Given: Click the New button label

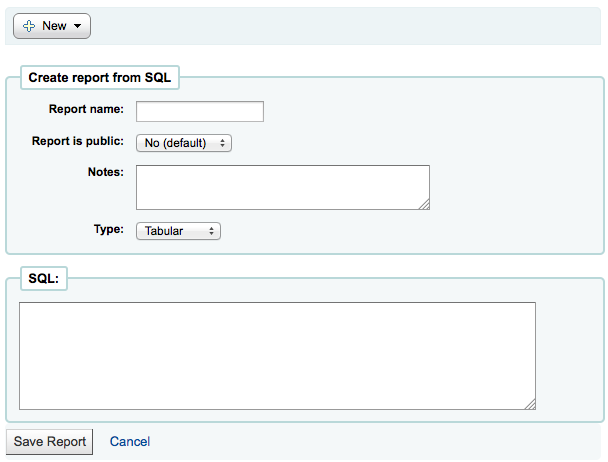Looking at the screenshot, I should [x=54, y=26].
